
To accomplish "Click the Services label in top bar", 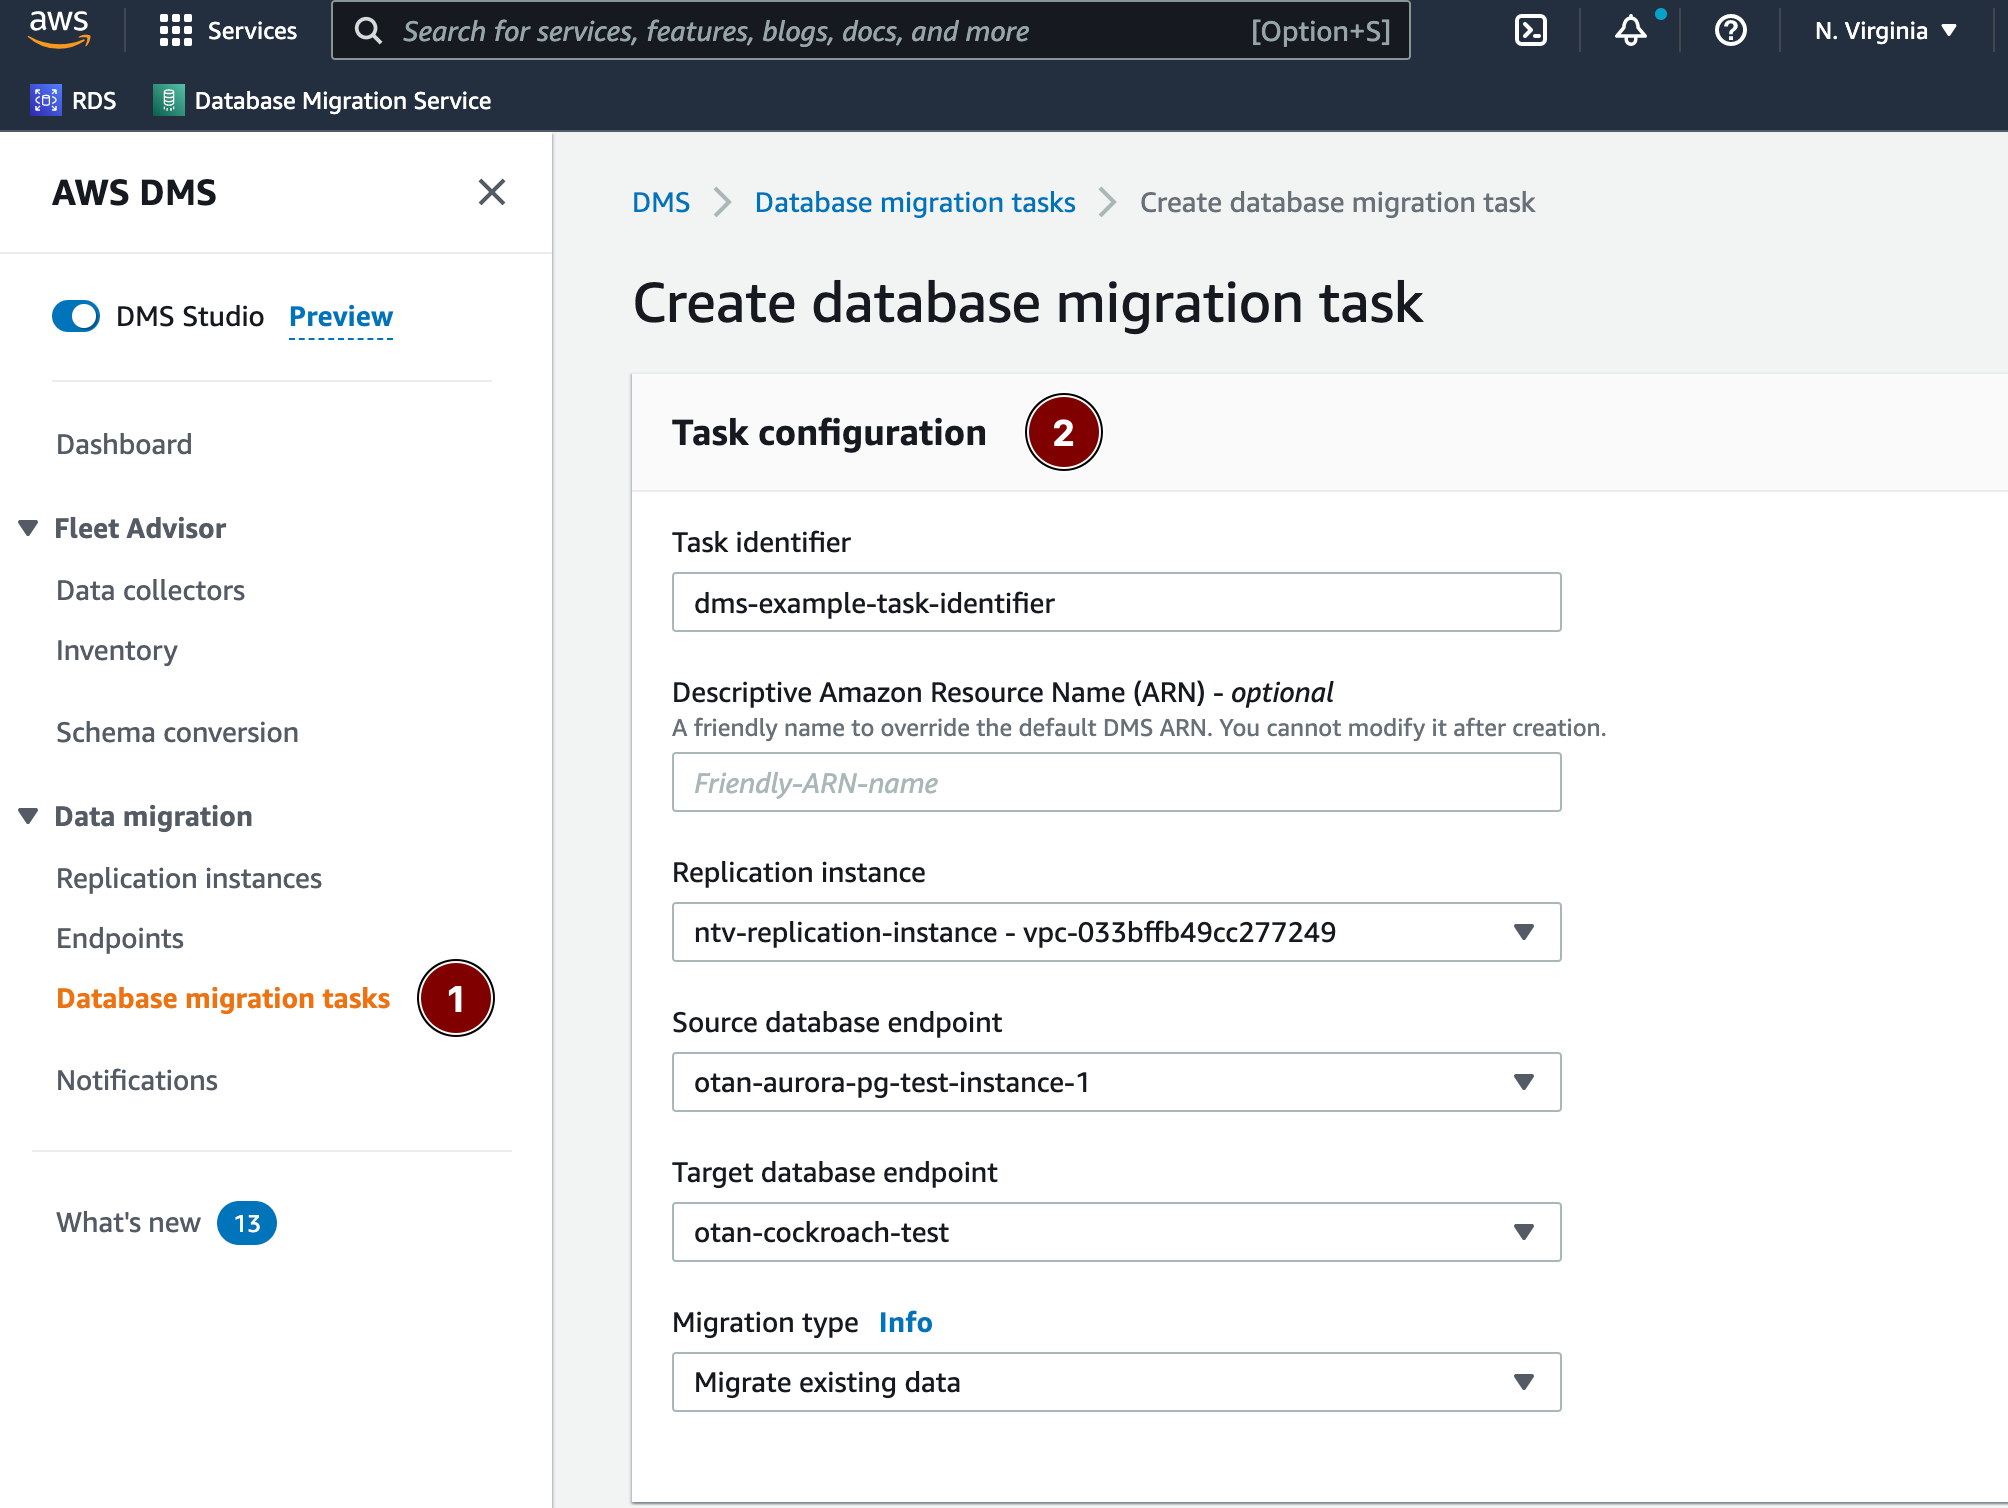I will (252, 31).
